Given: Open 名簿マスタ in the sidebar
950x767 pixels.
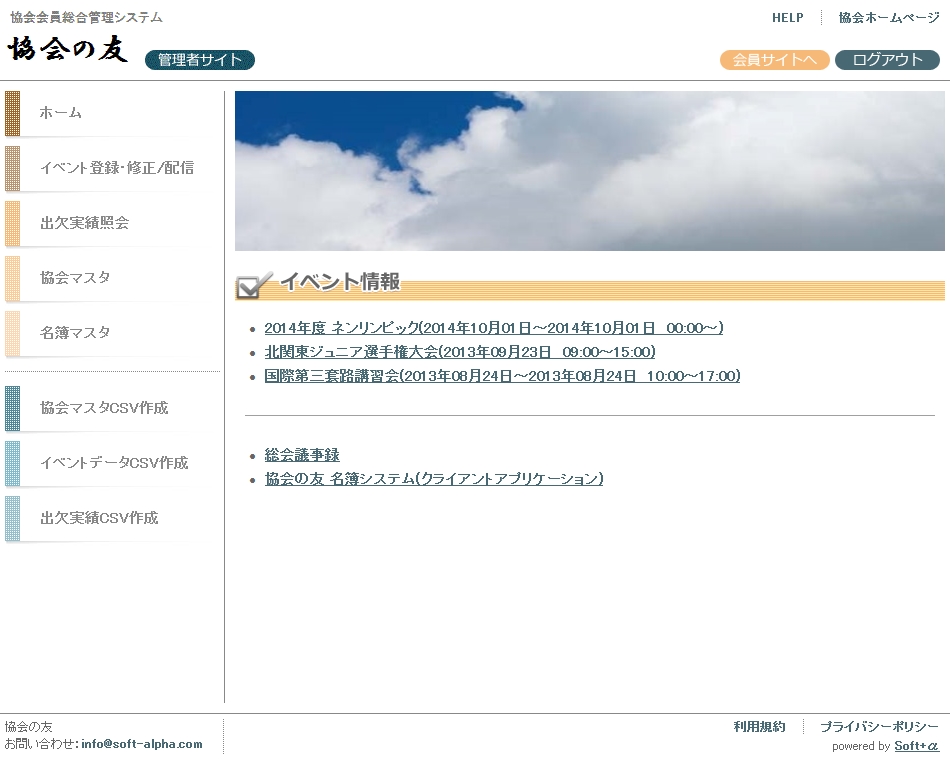Looking at the screenshot, I should (x=75, y=333).
